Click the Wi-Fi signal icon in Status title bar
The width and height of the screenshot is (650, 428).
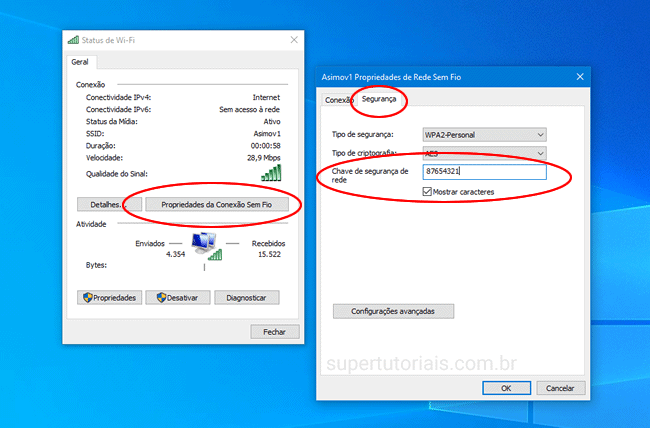pos(74,39)
